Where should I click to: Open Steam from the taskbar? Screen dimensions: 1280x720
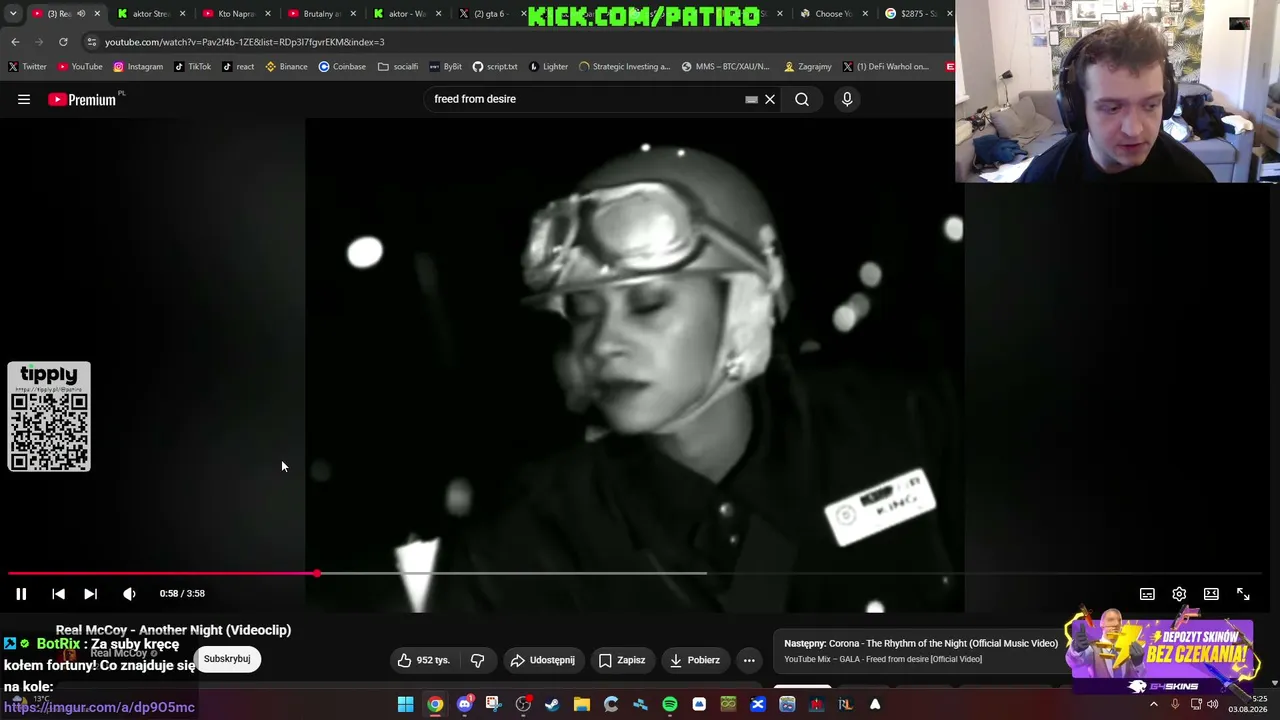pos(552,705)
